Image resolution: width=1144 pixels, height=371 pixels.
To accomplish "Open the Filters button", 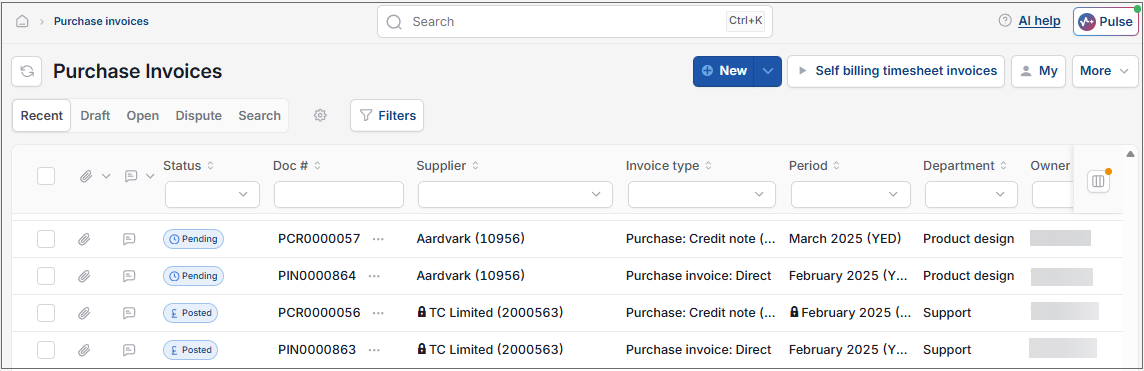I will tap(387, 115).
